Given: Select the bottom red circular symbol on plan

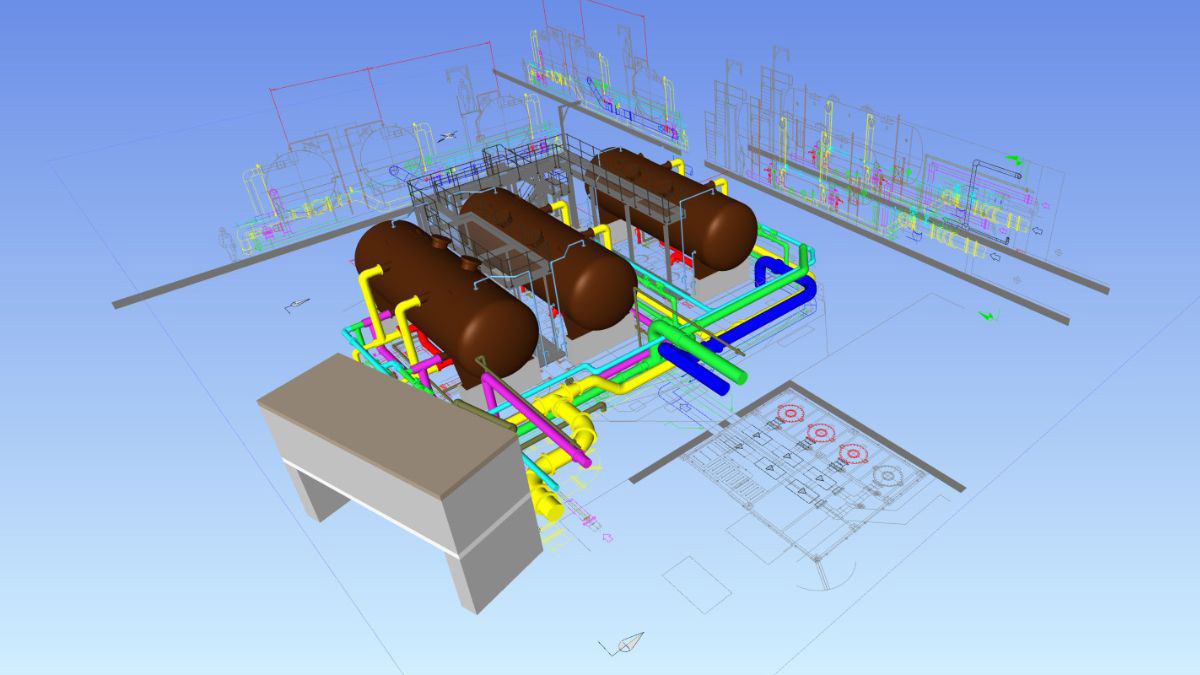Looking at the screenshot, I should point(852,453).
